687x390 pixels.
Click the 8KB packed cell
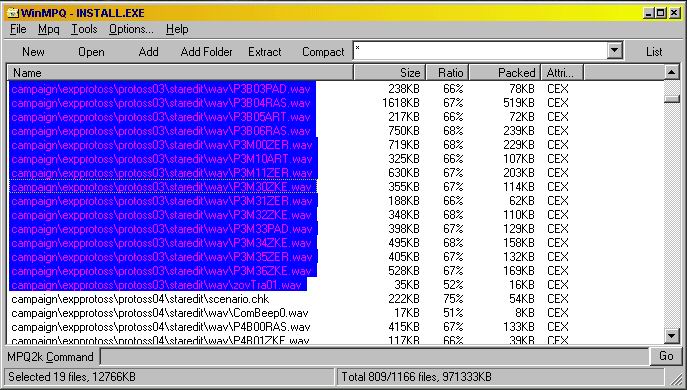pos(525,313)
